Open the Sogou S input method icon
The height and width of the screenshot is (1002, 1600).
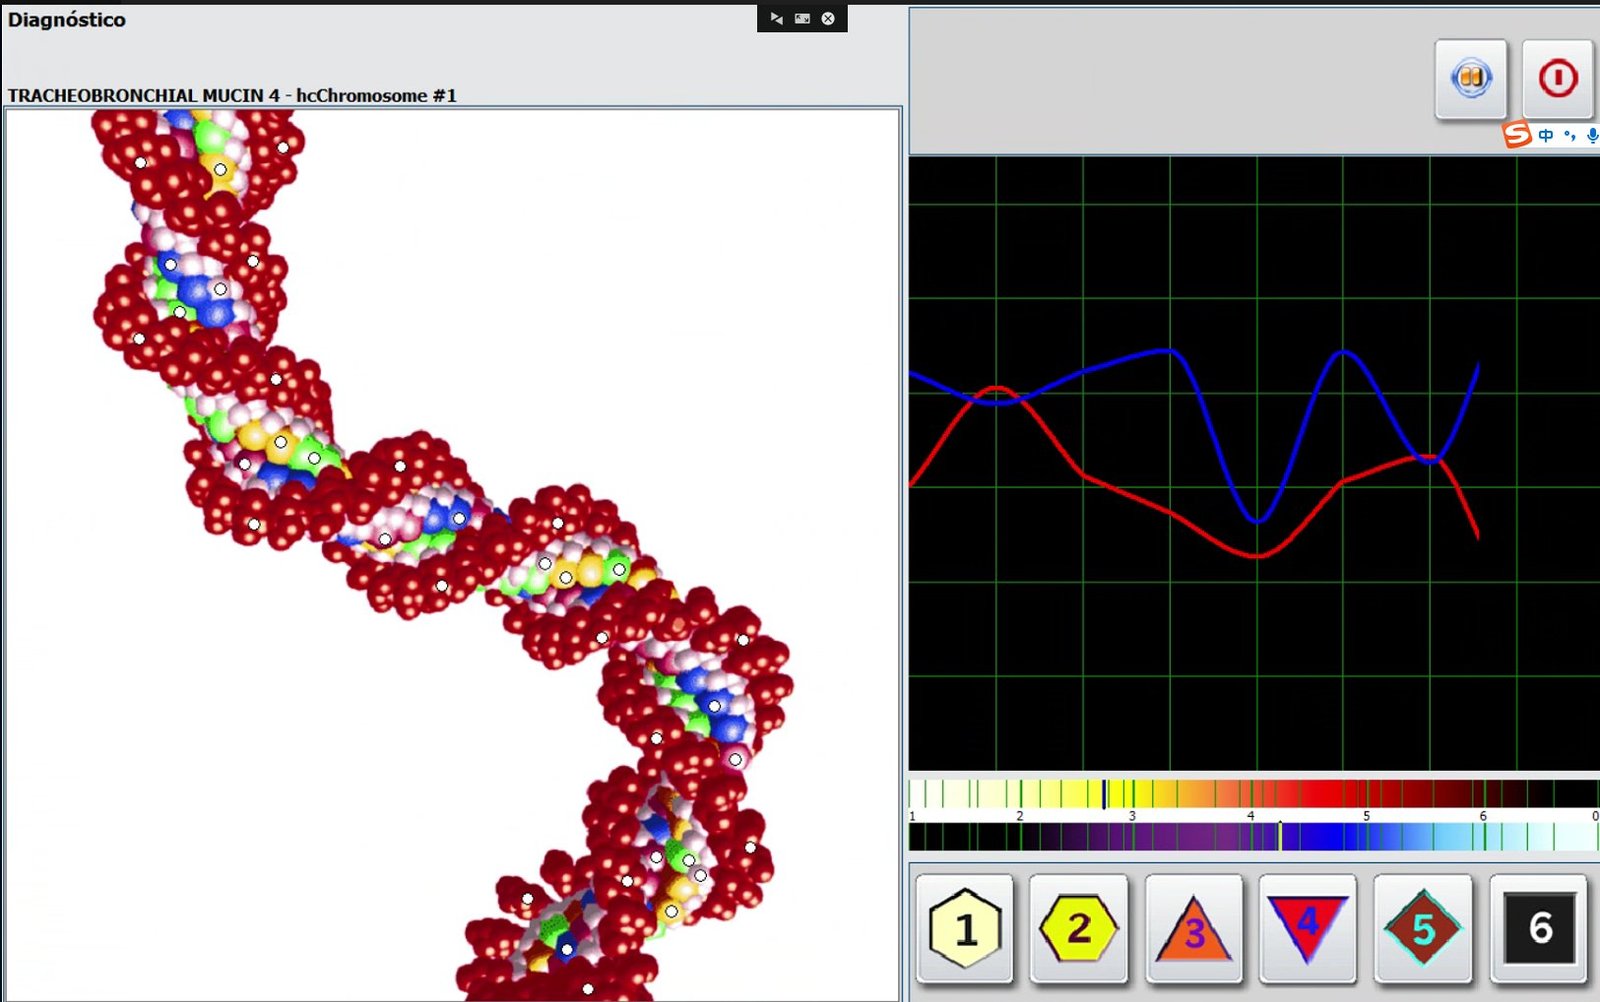tap(1517, 134)
